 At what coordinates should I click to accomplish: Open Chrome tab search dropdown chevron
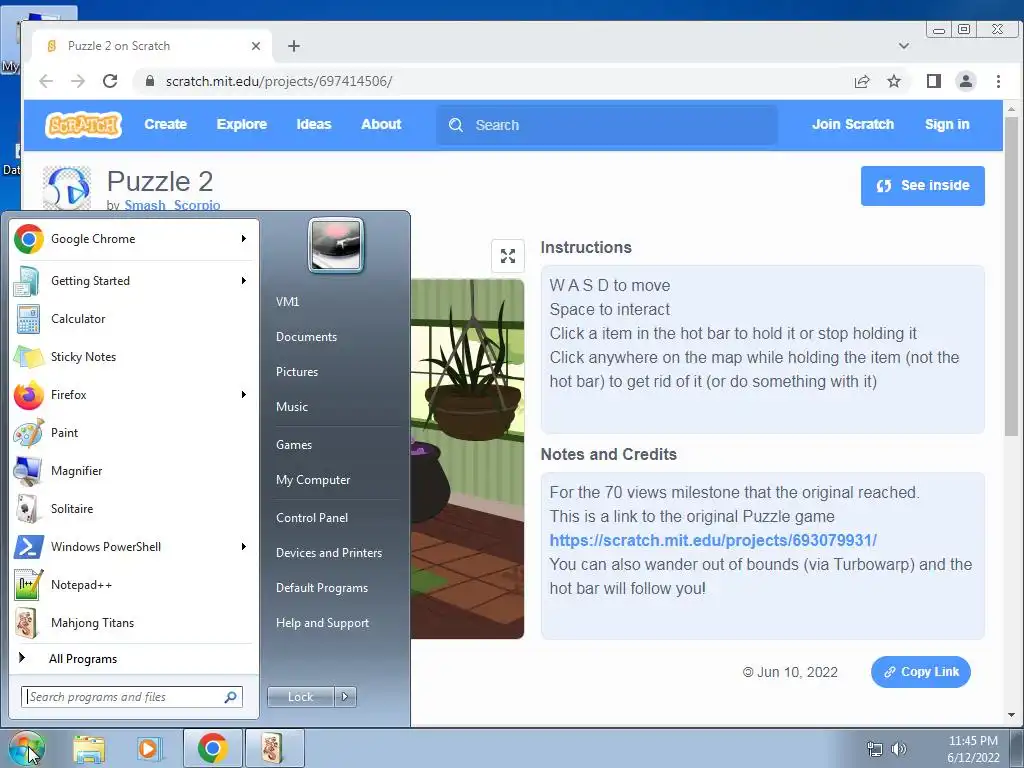[904, 46]
